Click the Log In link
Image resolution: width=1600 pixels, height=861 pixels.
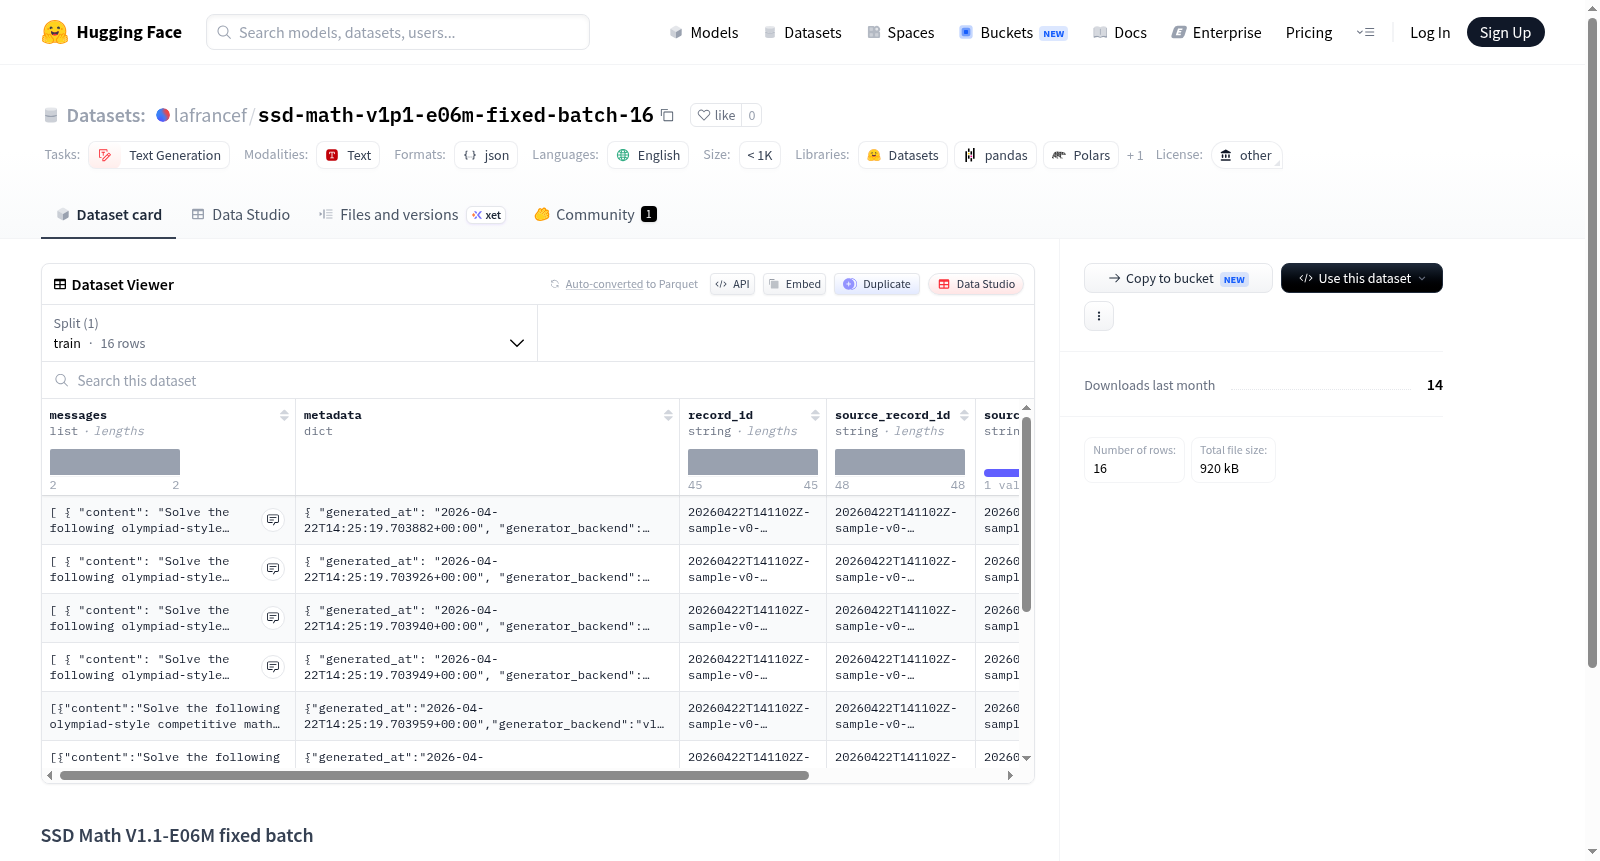pos(1430,33)
